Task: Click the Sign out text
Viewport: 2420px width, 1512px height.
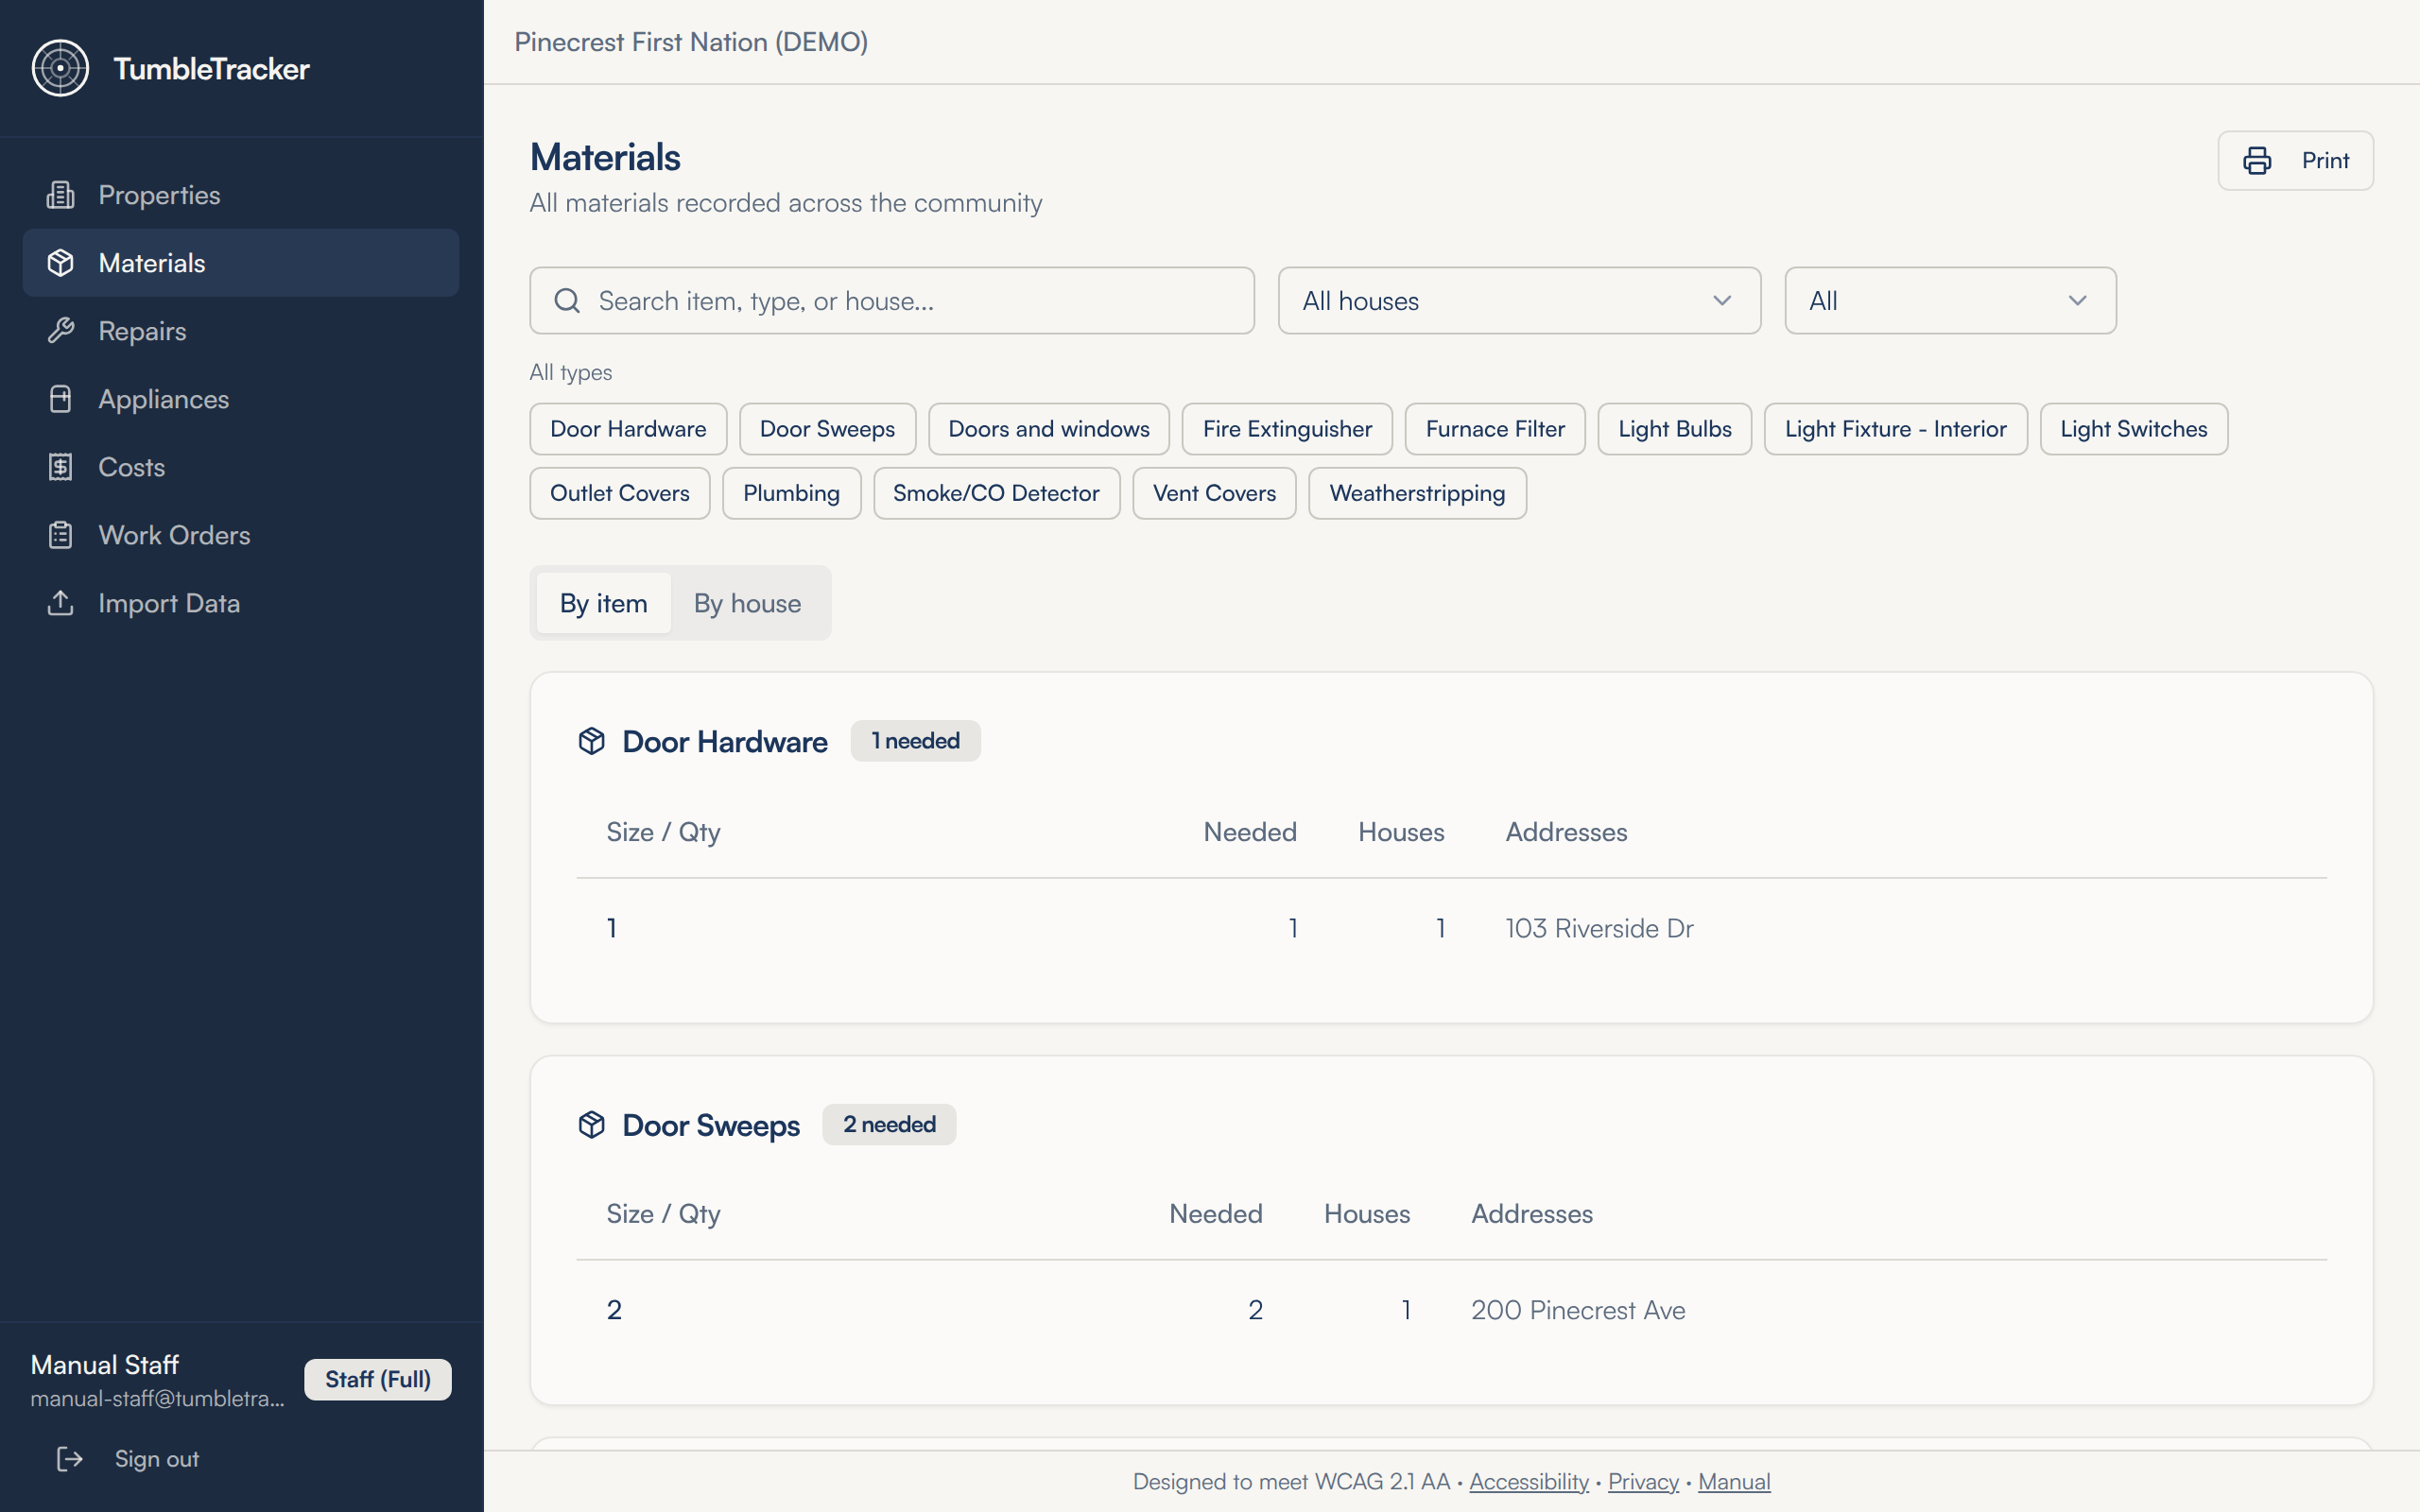Action: (157, 1459)
